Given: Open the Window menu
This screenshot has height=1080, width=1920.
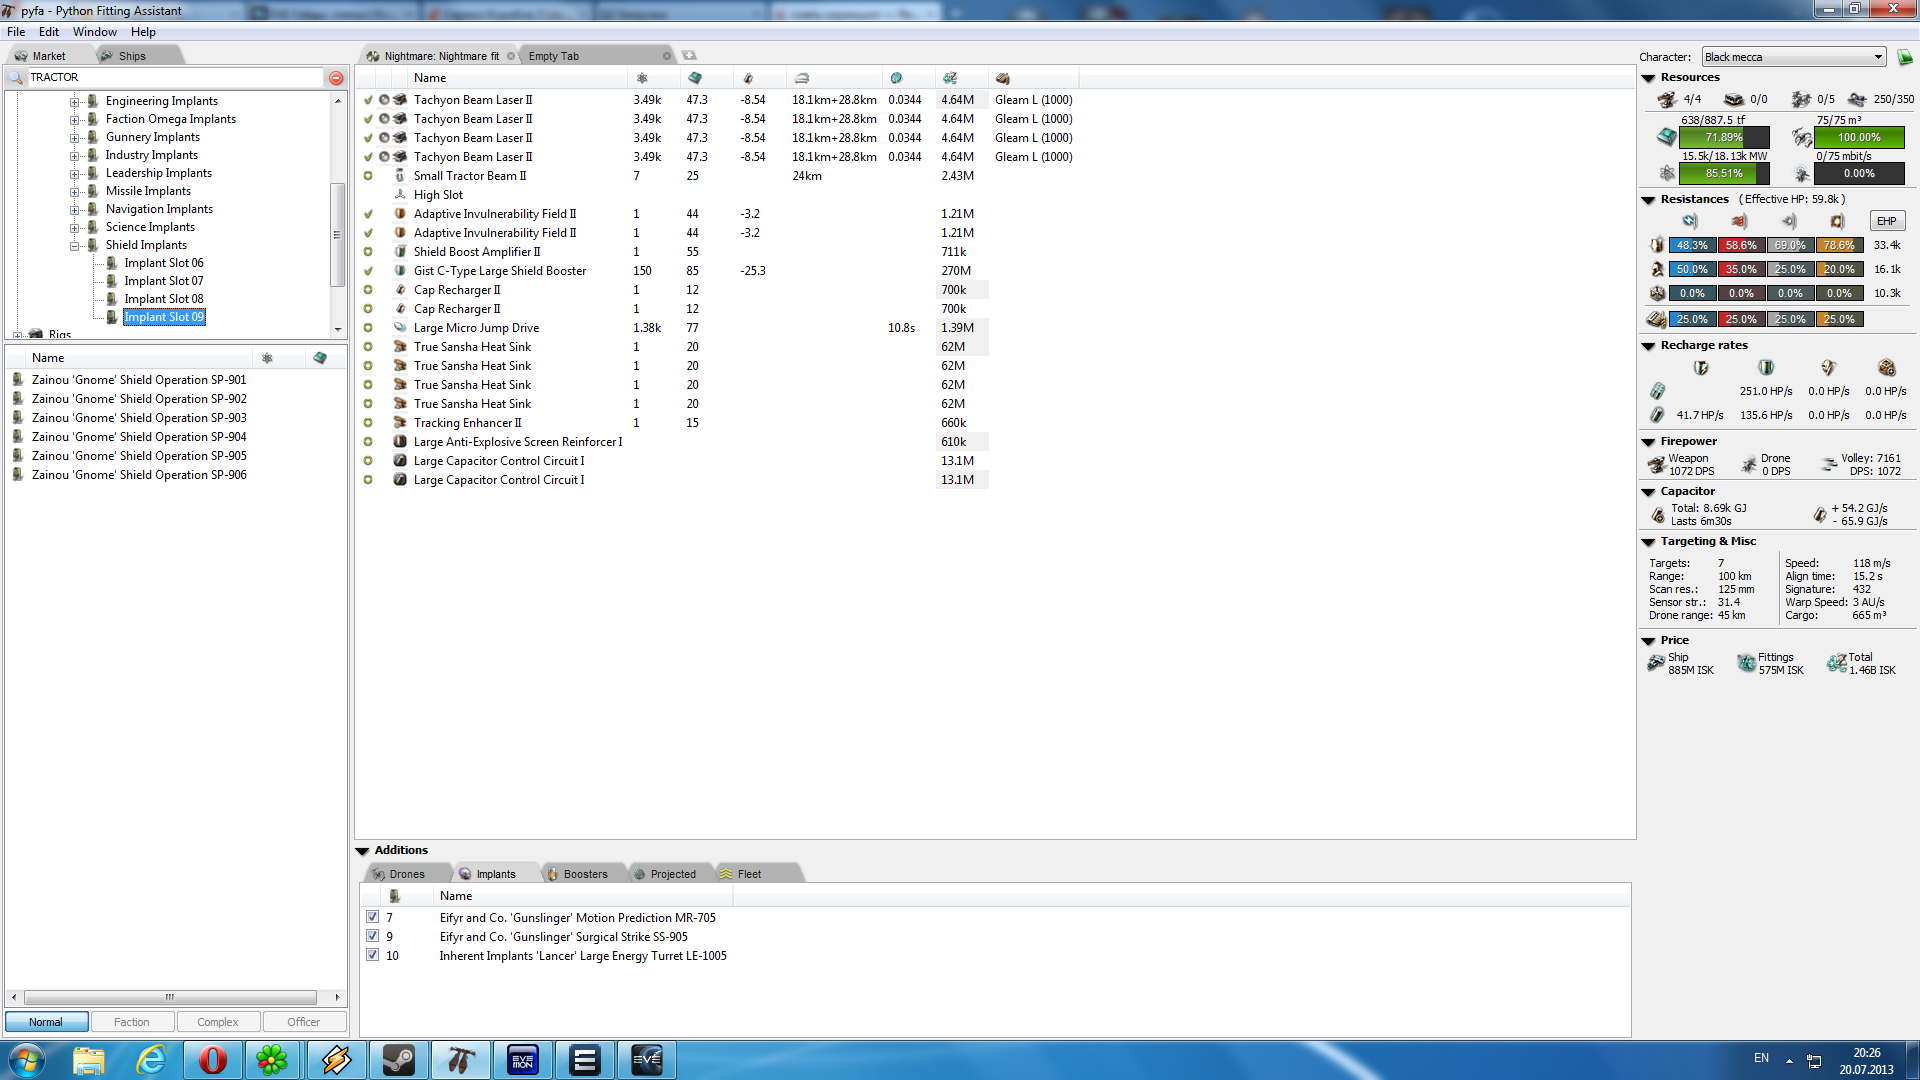Looking at the screenshot, I should (x=94, y=32).
